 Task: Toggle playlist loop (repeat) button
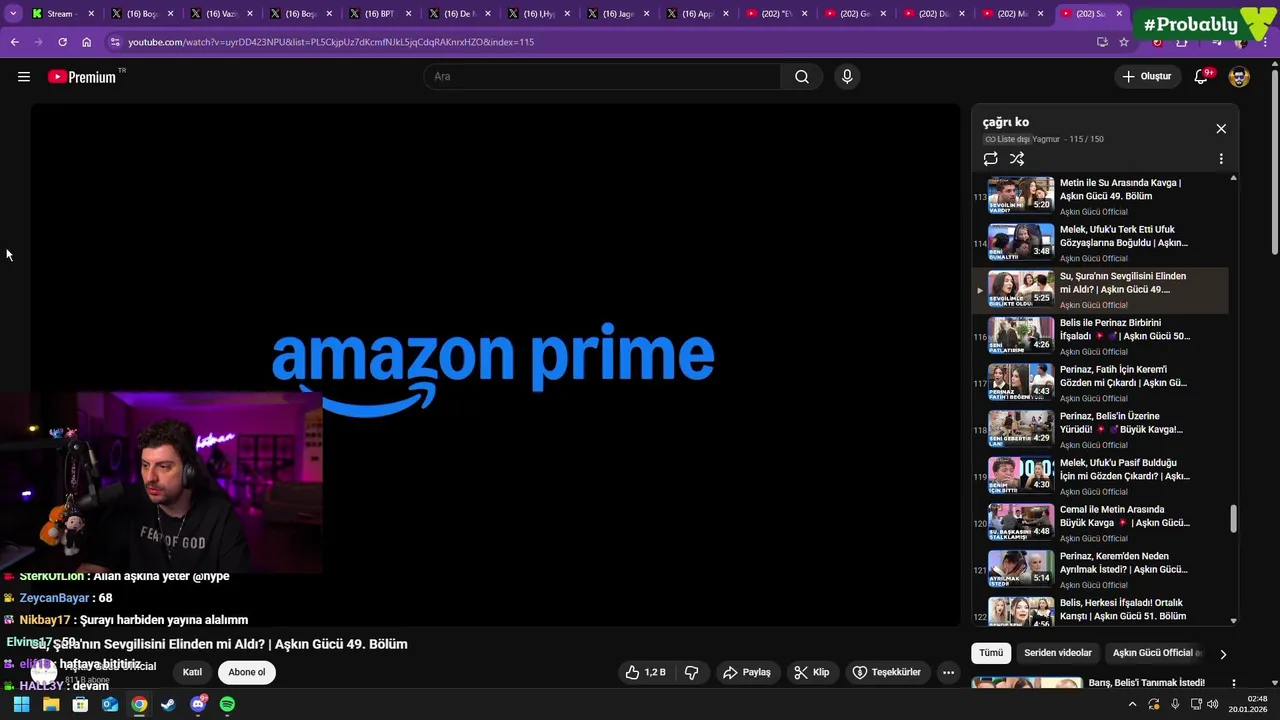tap(991, 159)
